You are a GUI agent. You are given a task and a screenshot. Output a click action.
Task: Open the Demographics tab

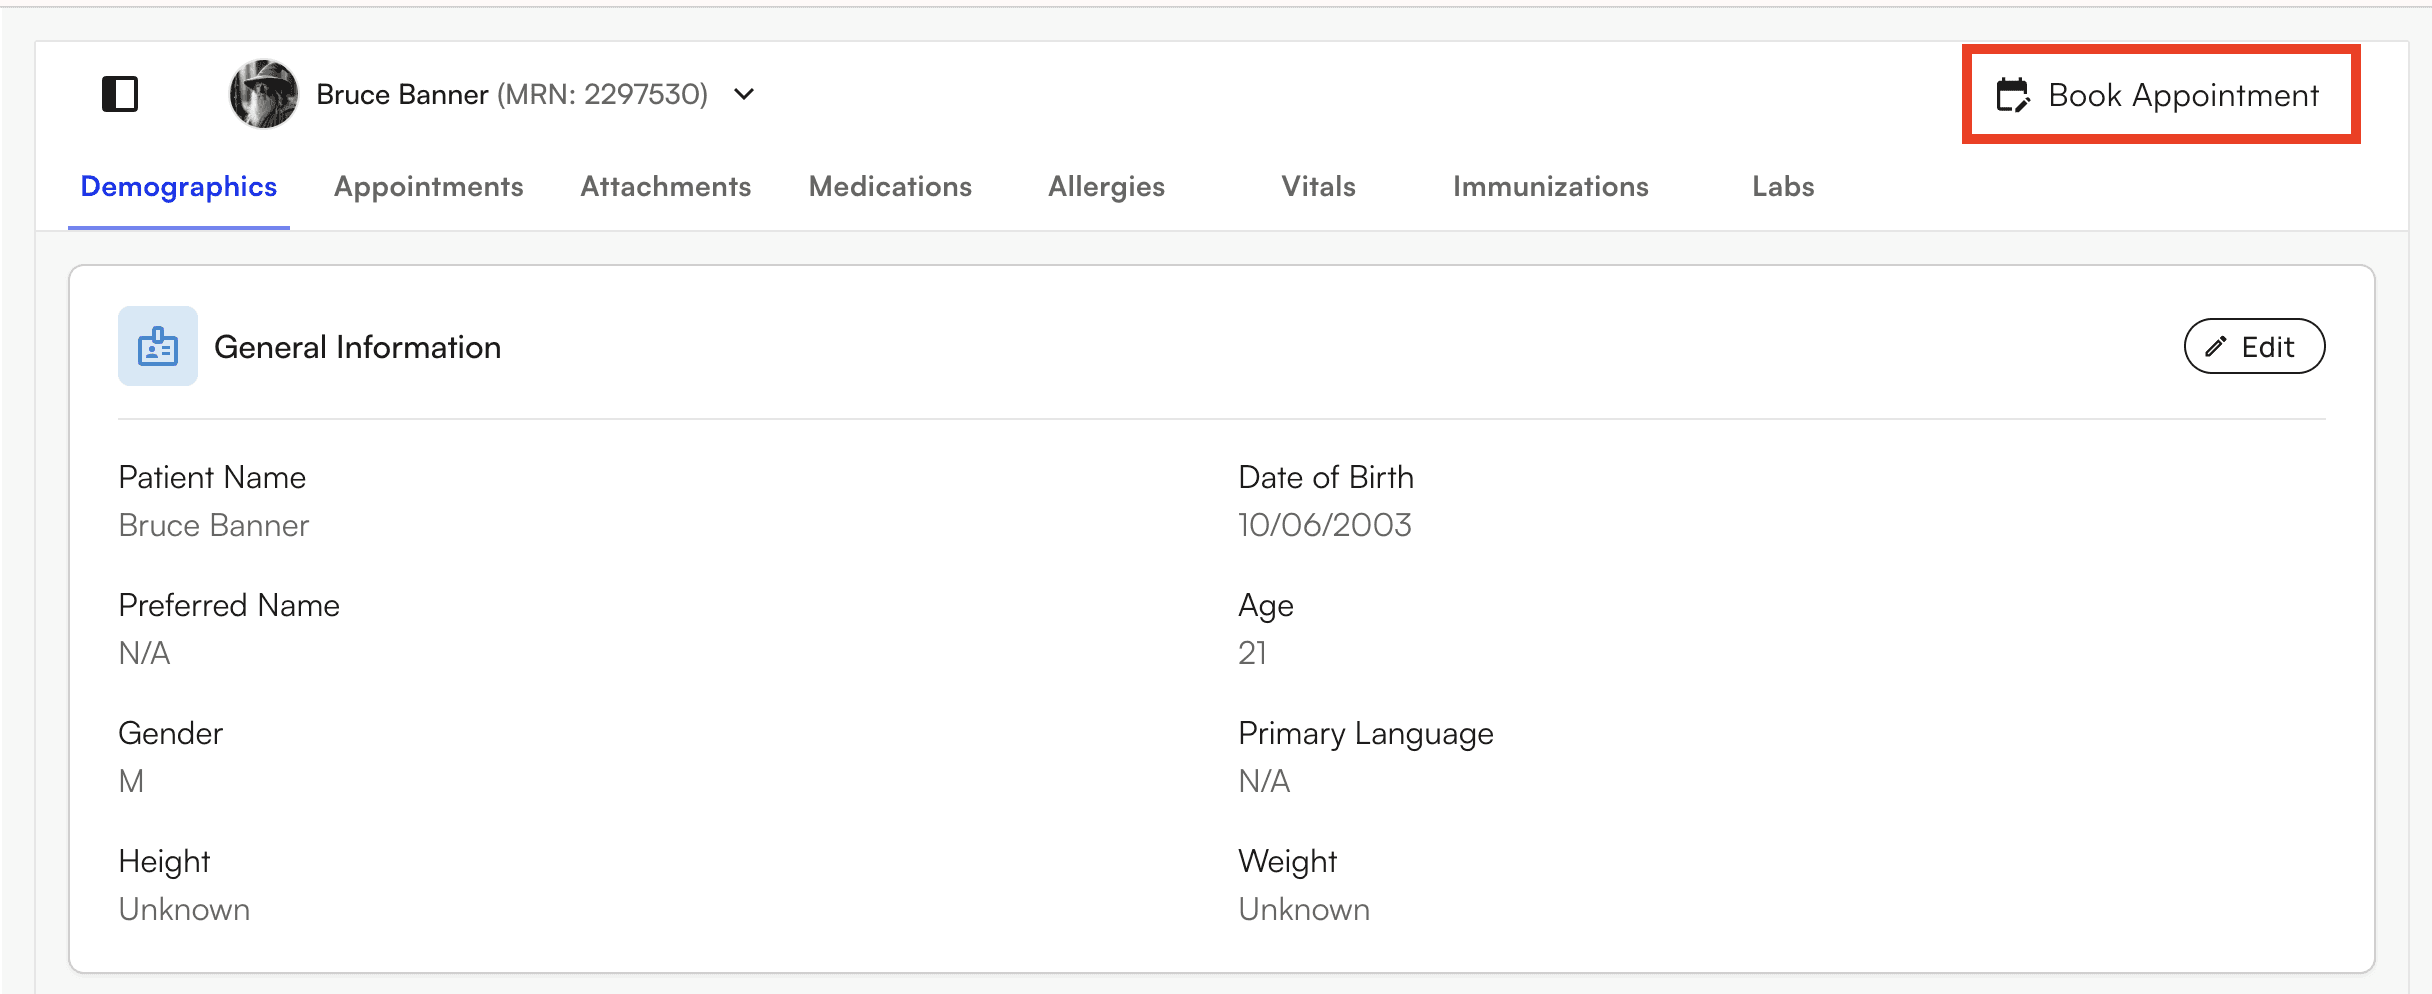pyautogui.click(x=179, y=187)
